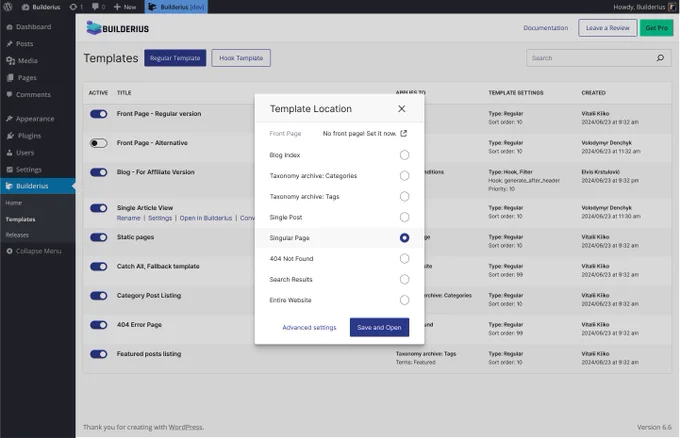680x438 pixels.
Task: Toggle Front Page - Regular version active
Action: tap(98, 114)
